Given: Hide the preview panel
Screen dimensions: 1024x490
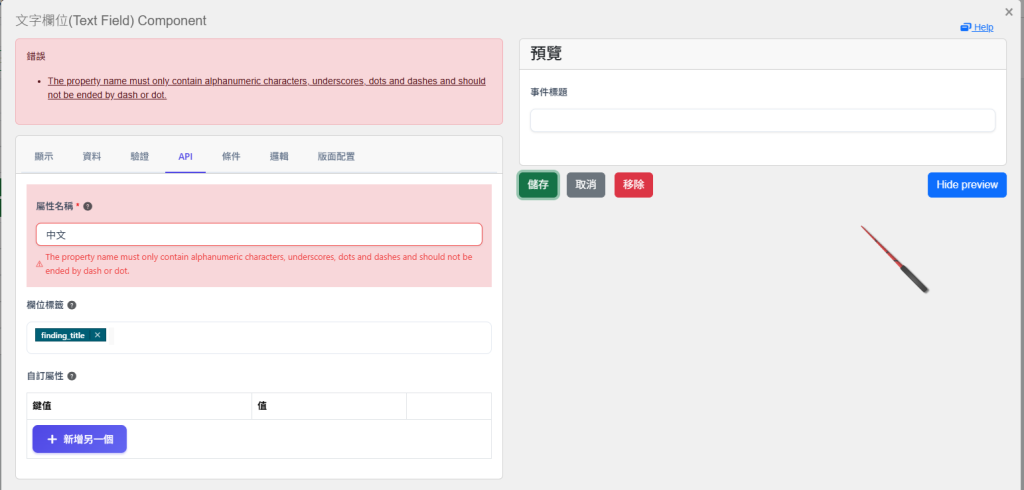Looking at the screenshot, I should click(x=967, y=185).
